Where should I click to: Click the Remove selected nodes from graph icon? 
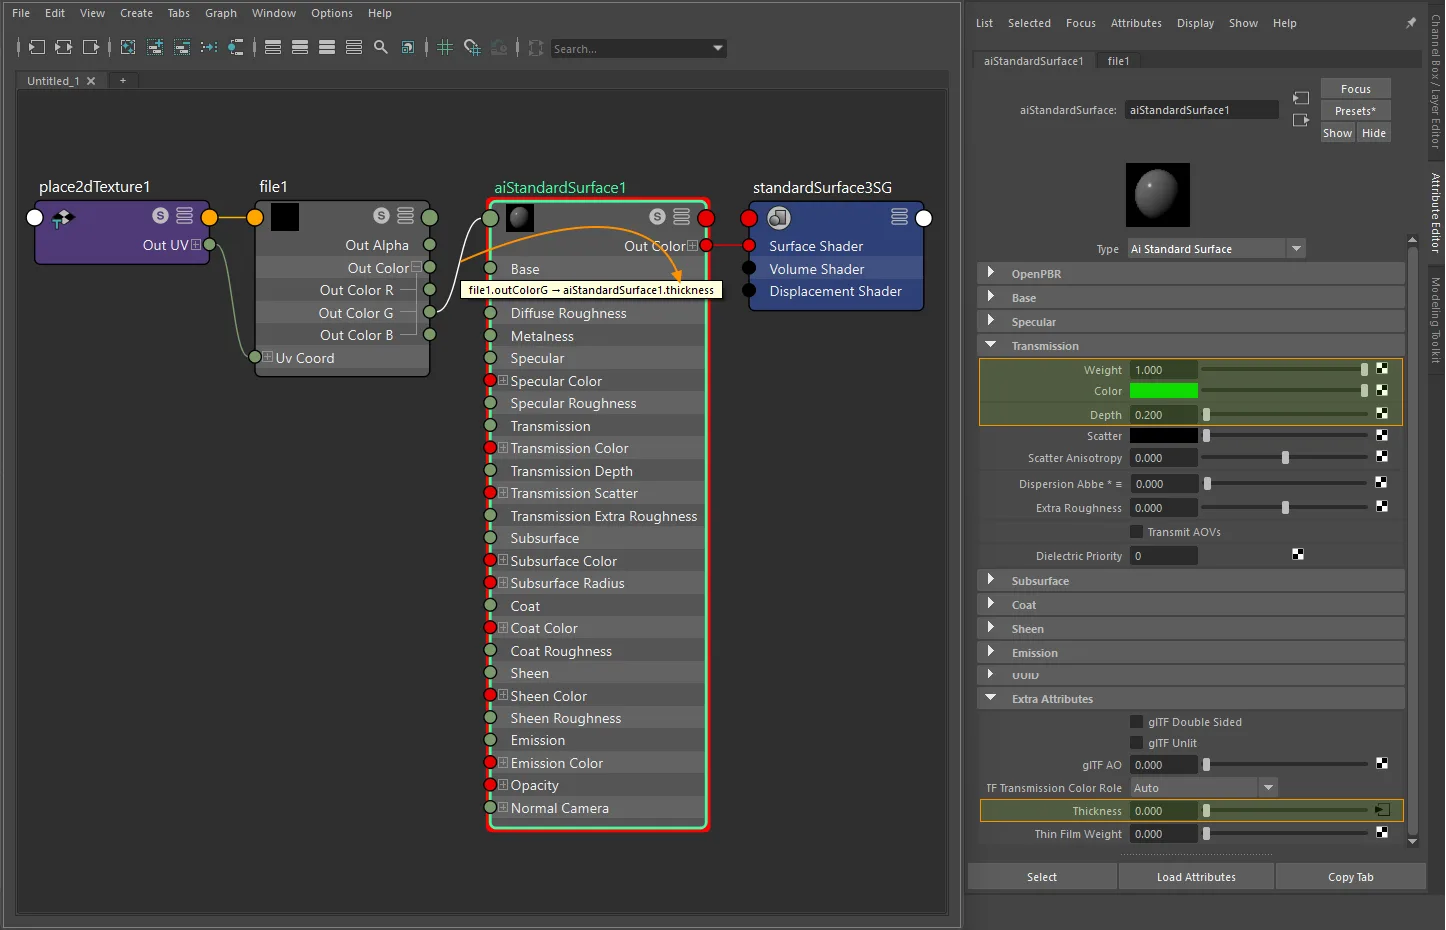(x=182, y=47)
